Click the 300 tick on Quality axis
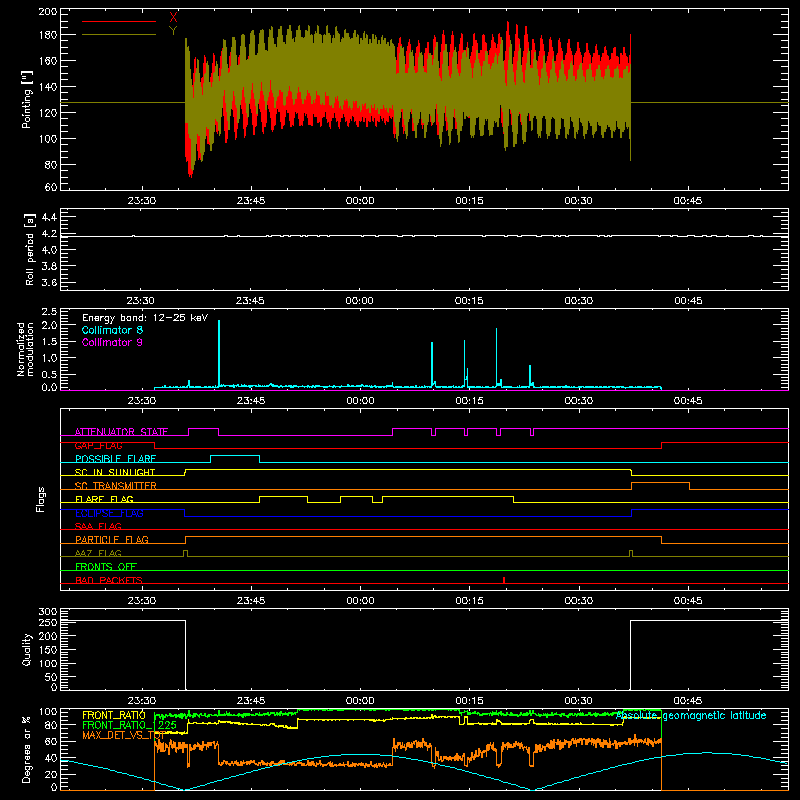The image size is (800, 800). pos(48,611)
